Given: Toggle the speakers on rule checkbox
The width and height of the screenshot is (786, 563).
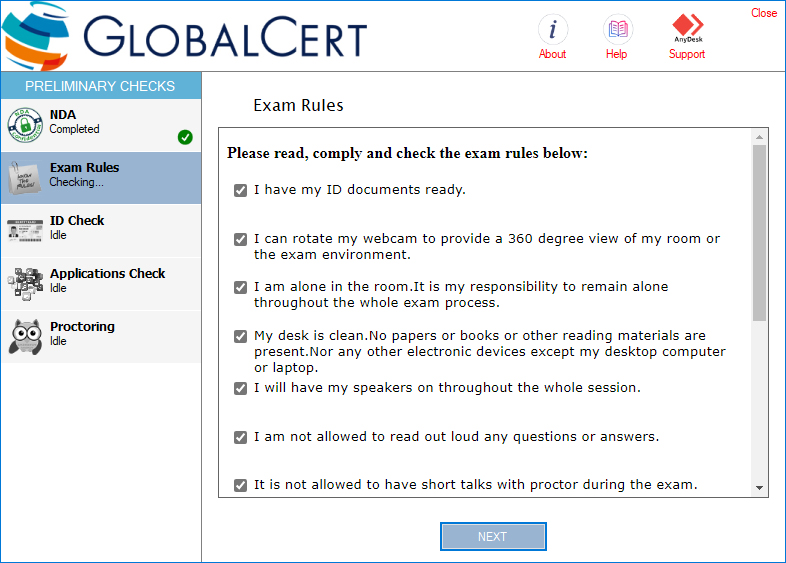Looking at the screenshot, I should click(x=240, y=388).
